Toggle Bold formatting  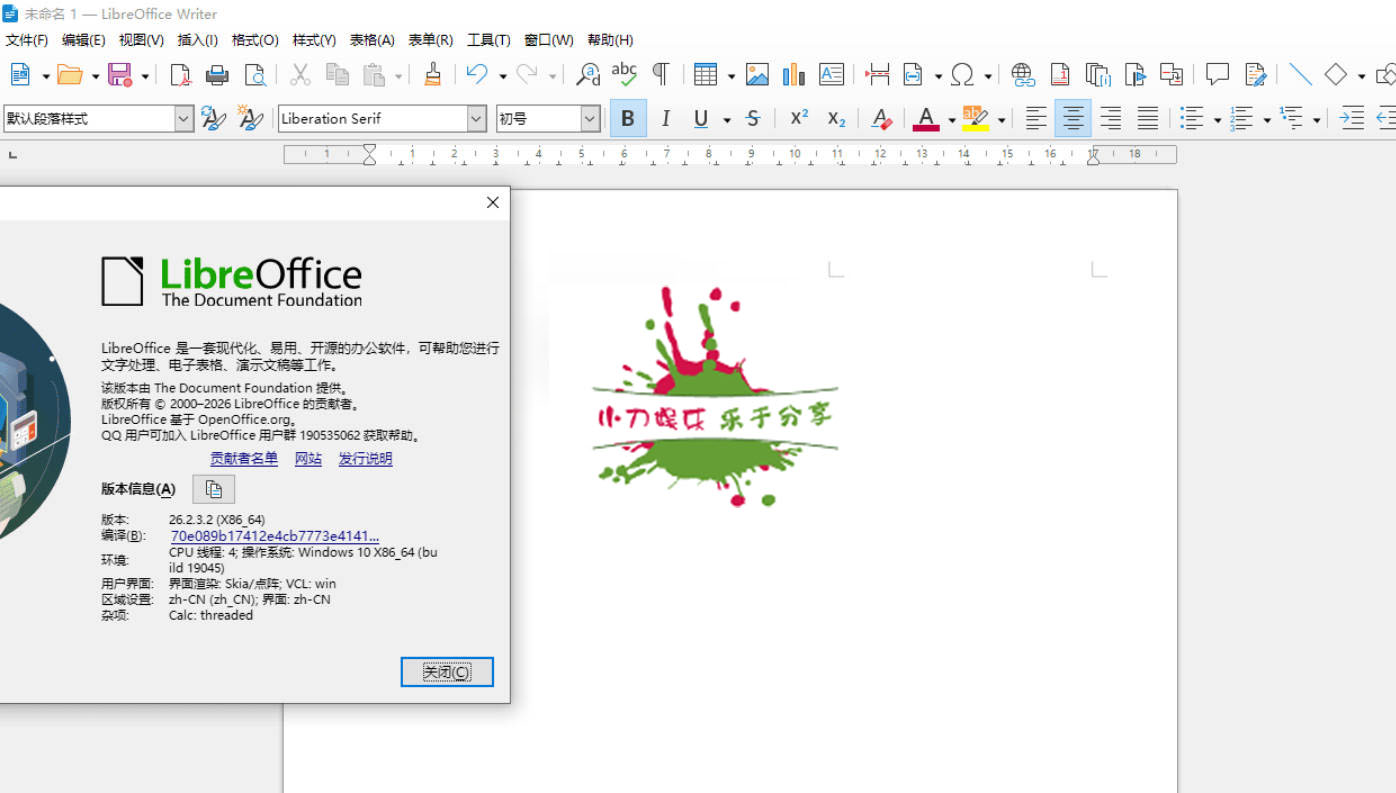pos(628,119)
